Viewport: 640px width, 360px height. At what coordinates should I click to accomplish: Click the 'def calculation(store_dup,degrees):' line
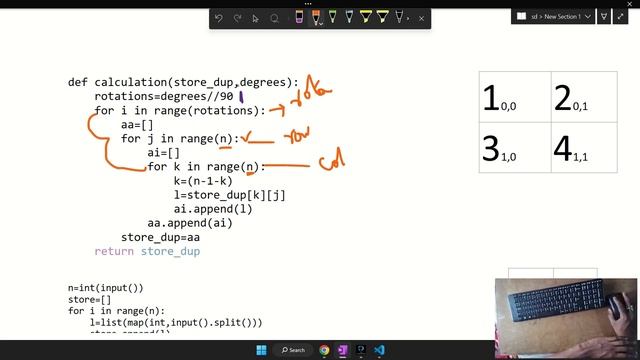tap(183, 82)
